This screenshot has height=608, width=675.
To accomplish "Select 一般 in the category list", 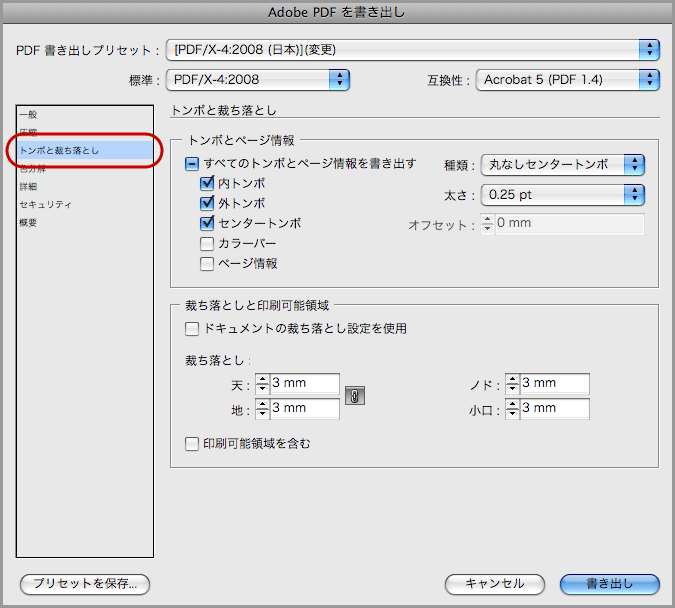I will click(x=85, y=115).
